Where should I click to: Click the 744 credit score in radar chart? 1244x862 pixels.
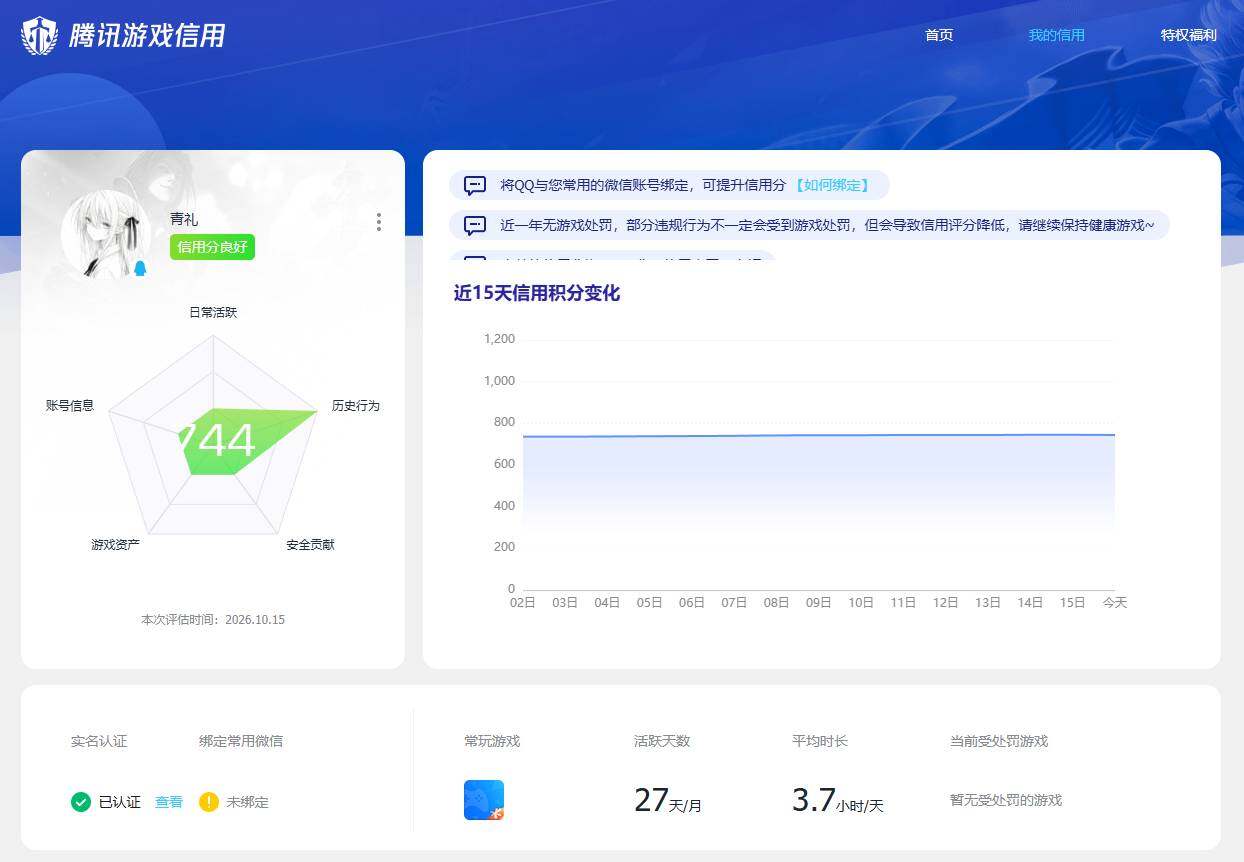tap(216, 441)
